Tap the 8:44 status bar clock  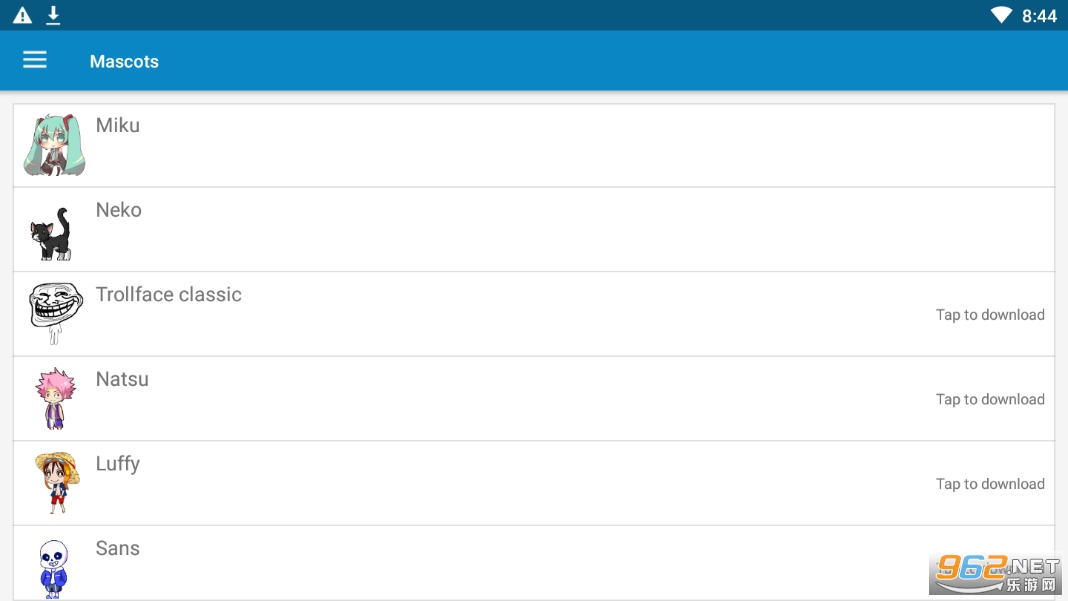1039,15
